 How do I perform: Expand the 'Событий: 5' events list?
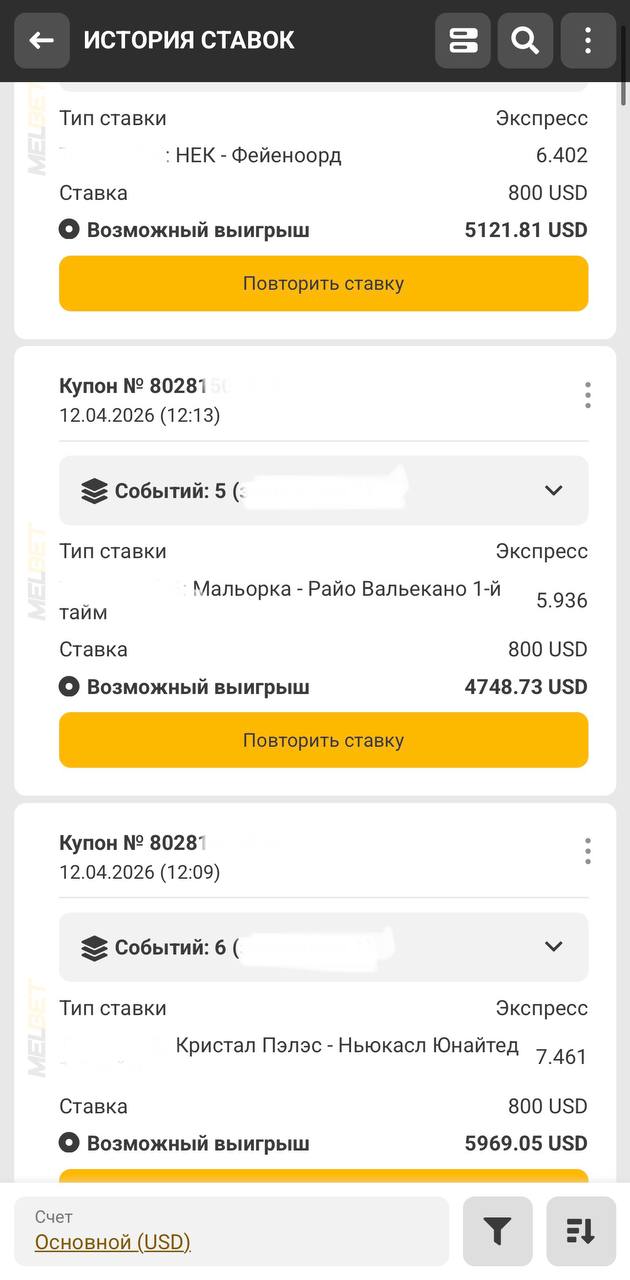tap(553, 490)
